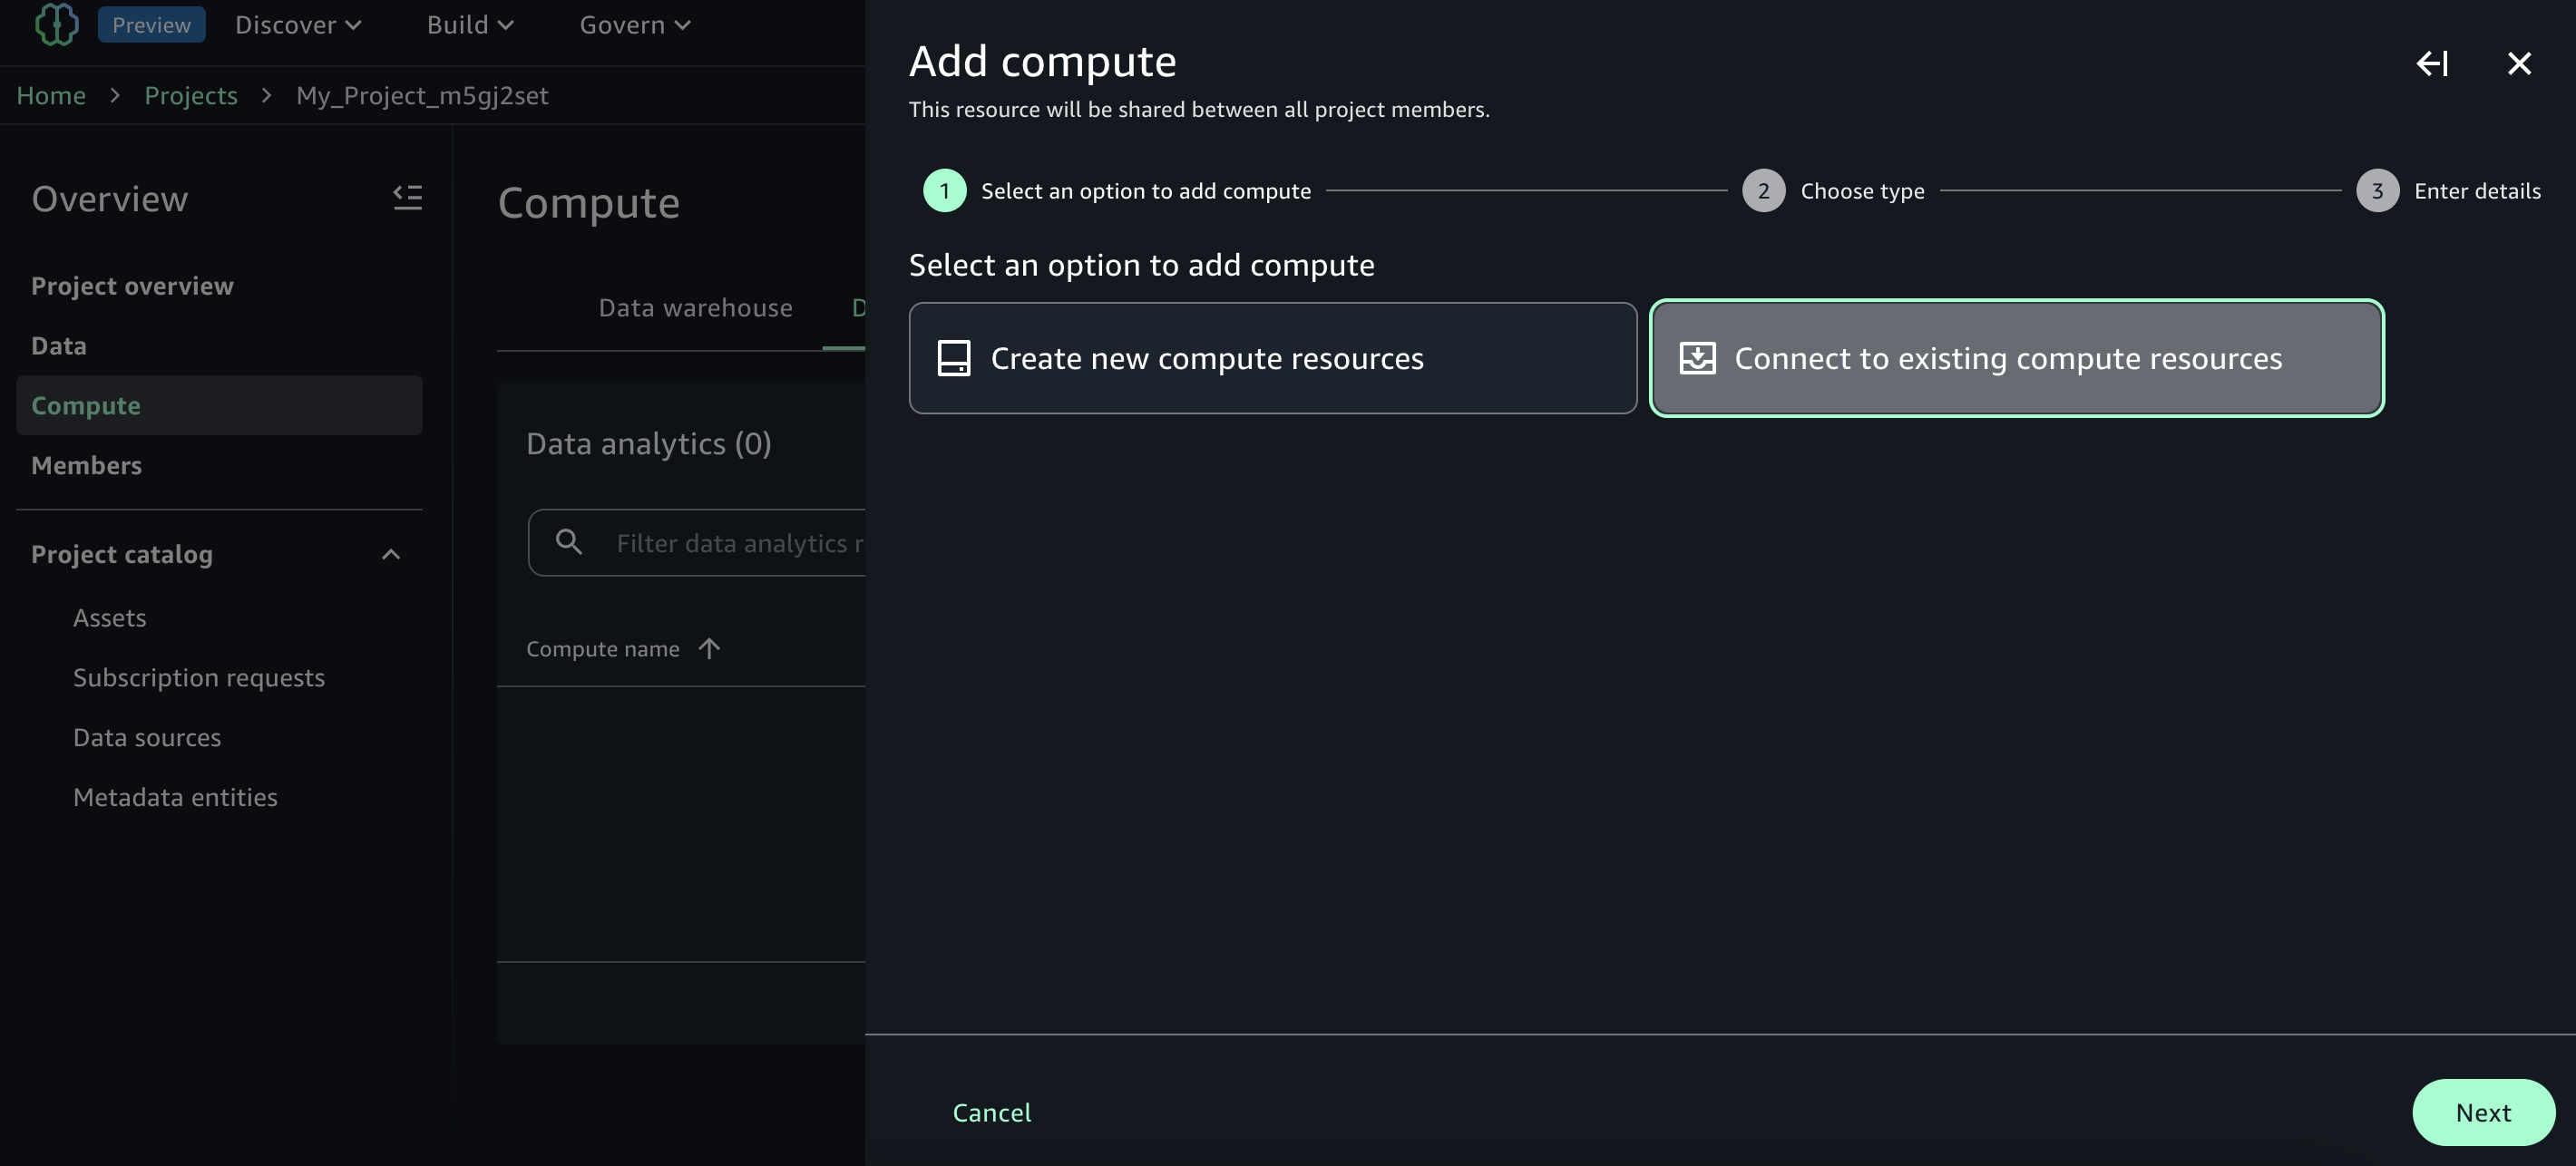2576x1166 pixels.
Task: Collapse the Project catalog section
Action: [x=391, y=554]
